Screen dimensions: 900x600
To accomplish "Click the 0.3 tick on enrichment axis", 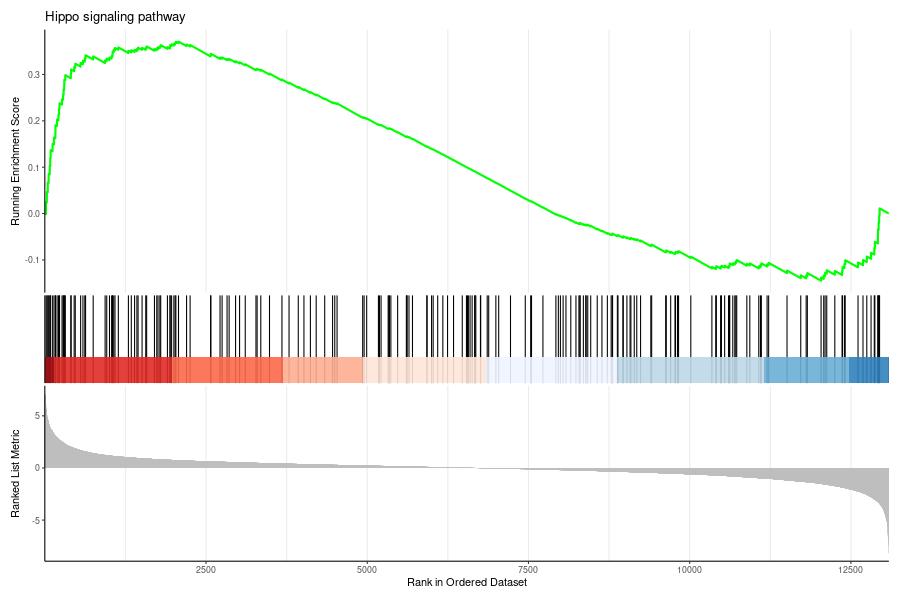I will click(x=33, y=75).
